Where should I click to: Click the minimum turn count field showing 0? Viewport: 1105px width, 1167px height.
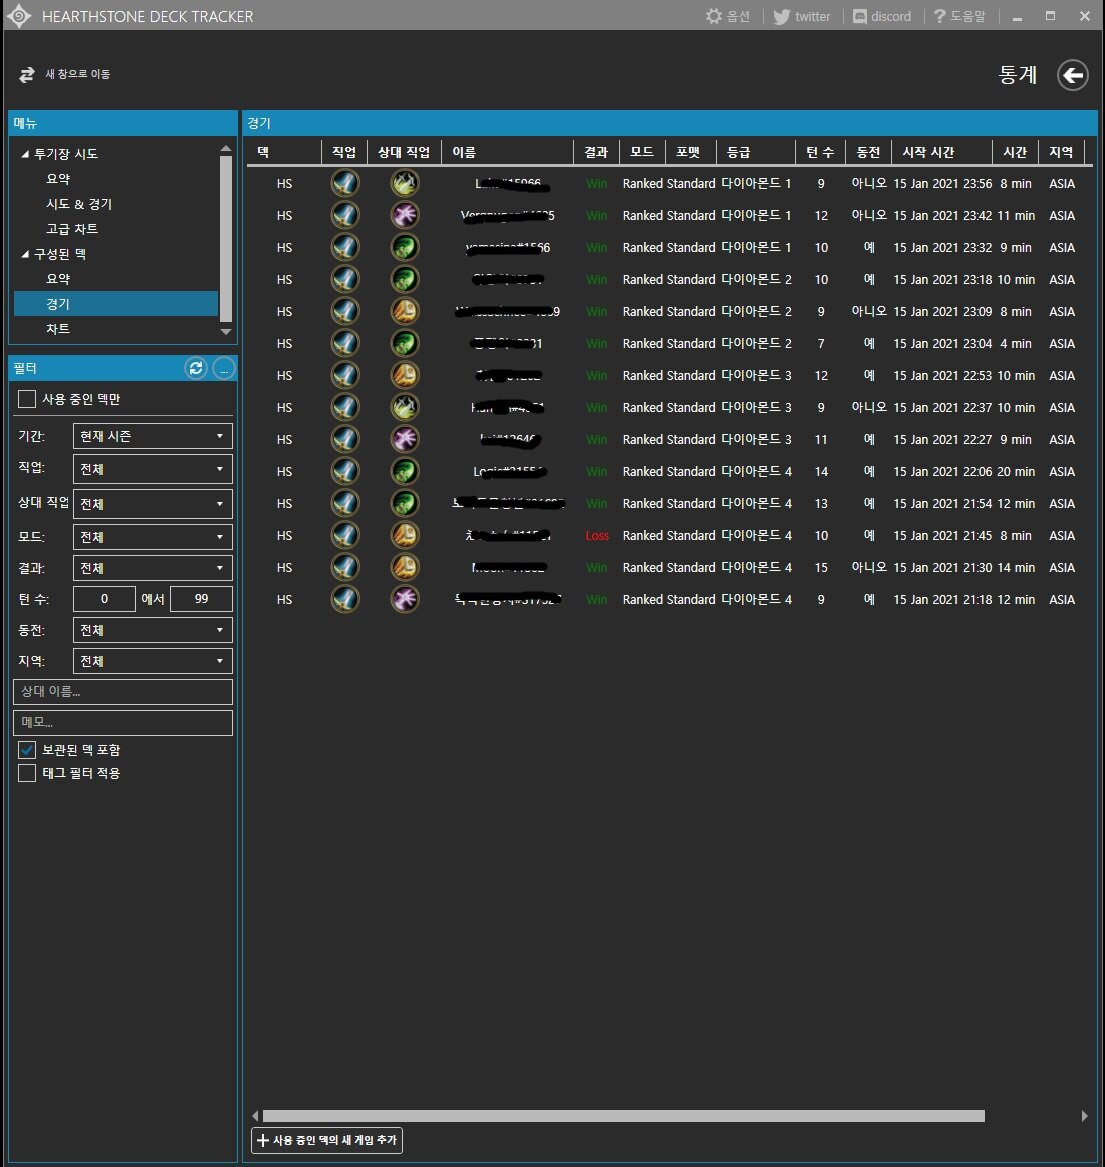tap(104, 599)
